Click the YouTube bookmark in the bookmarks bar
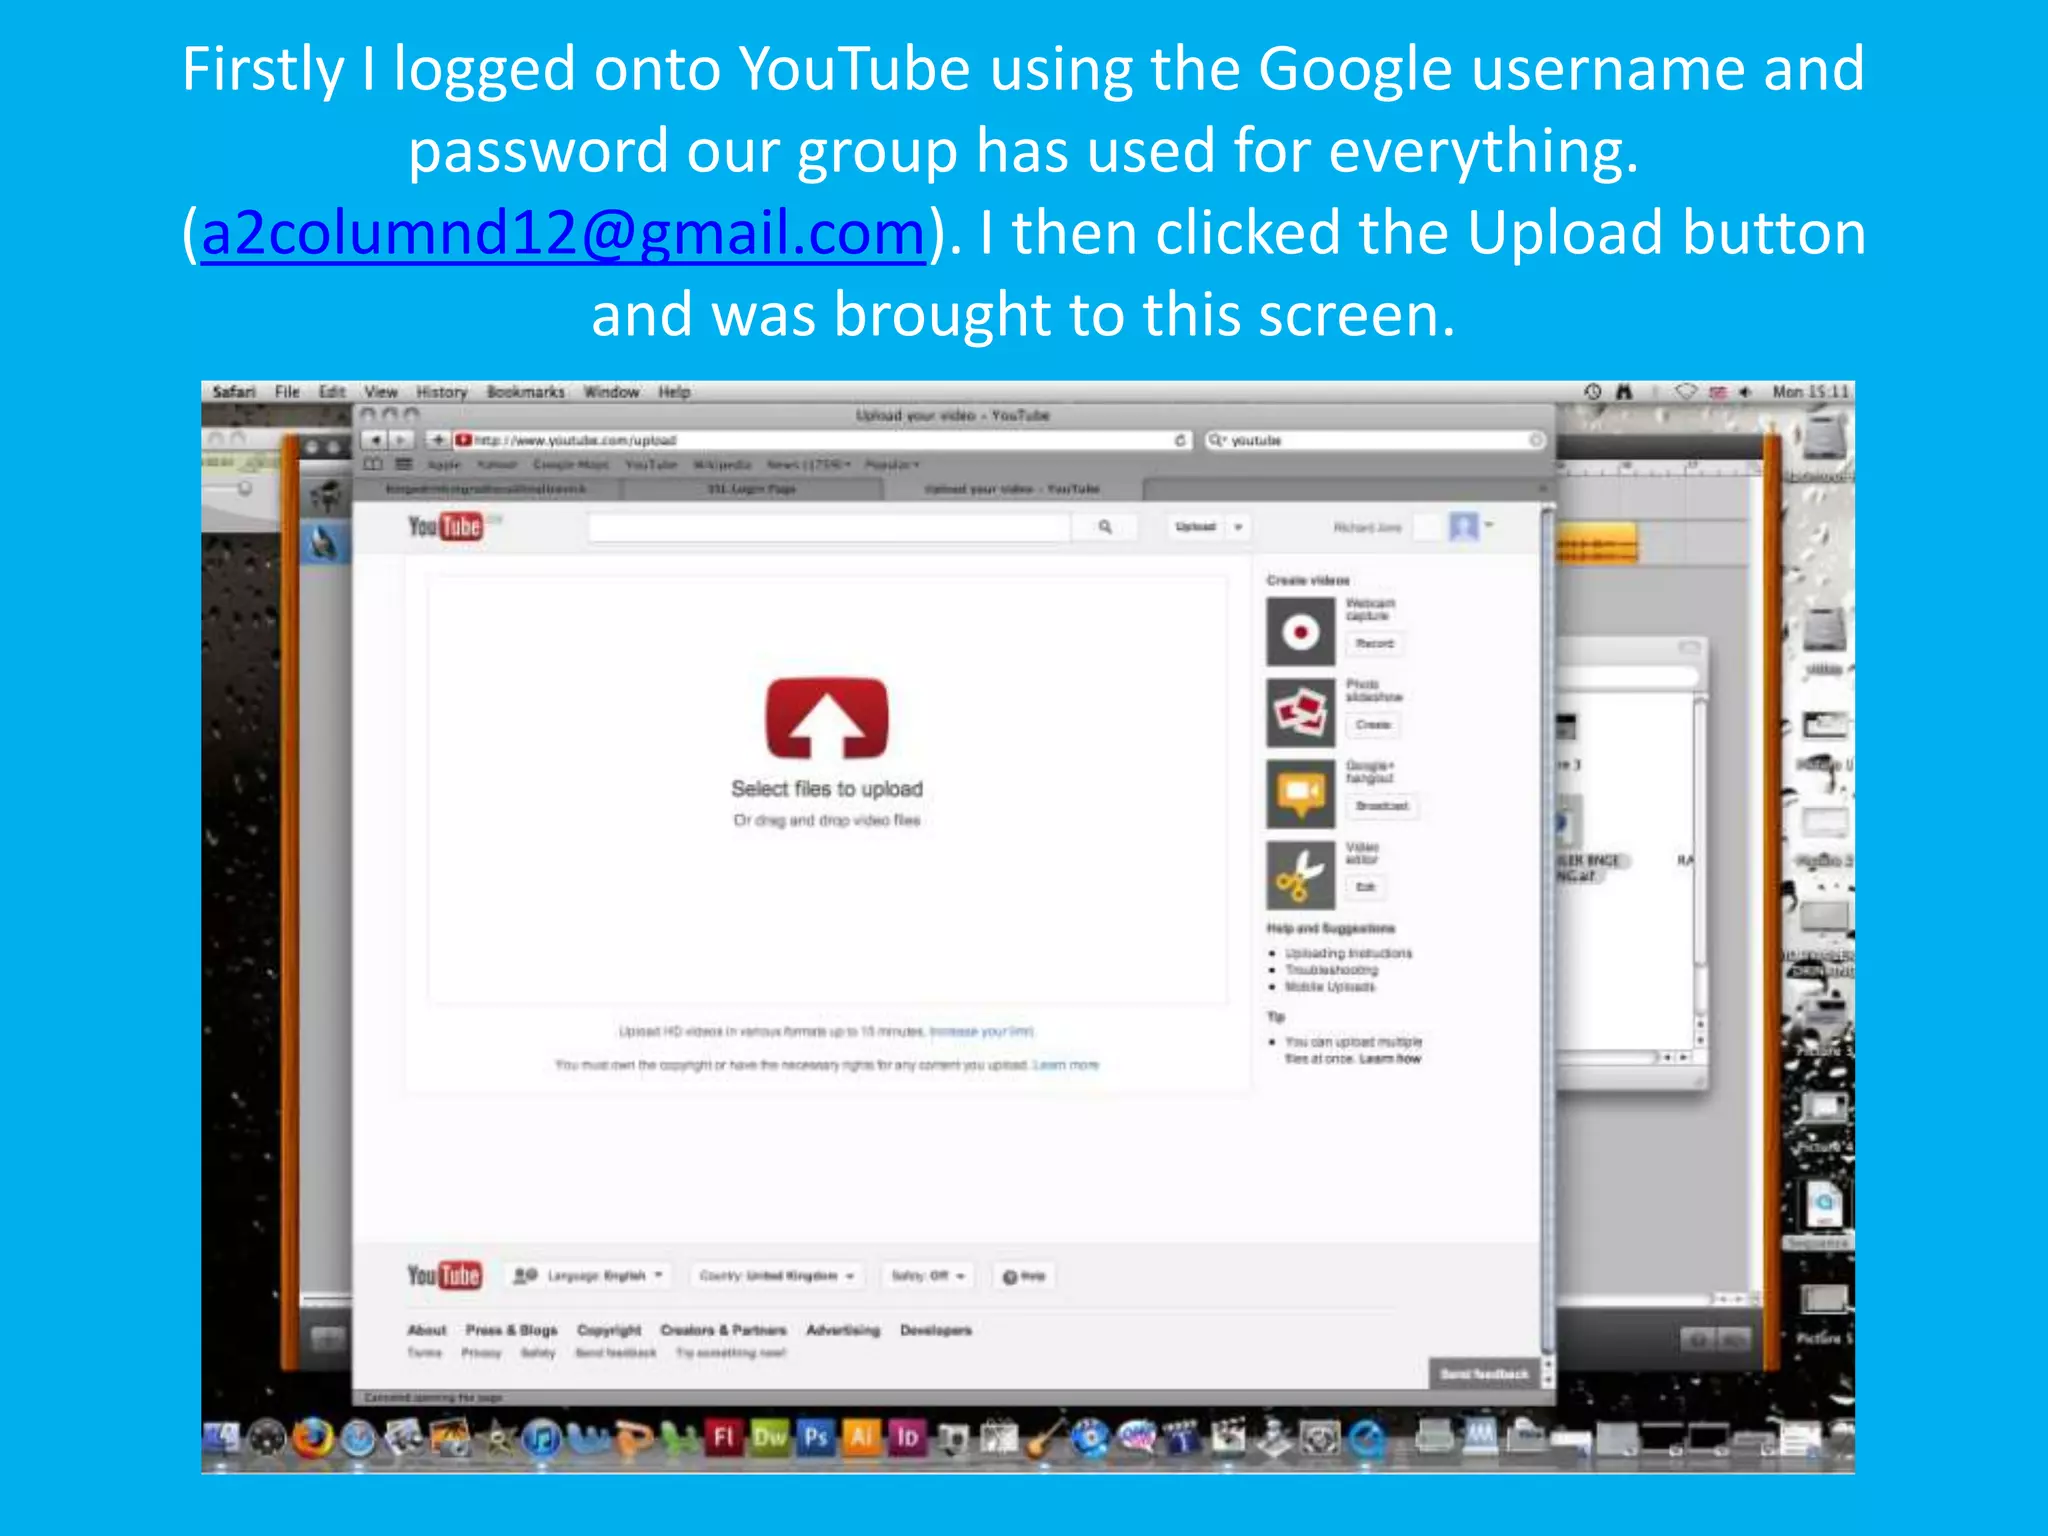Viewport: 2048px width, 1536px height. click(x=651, y=465)
